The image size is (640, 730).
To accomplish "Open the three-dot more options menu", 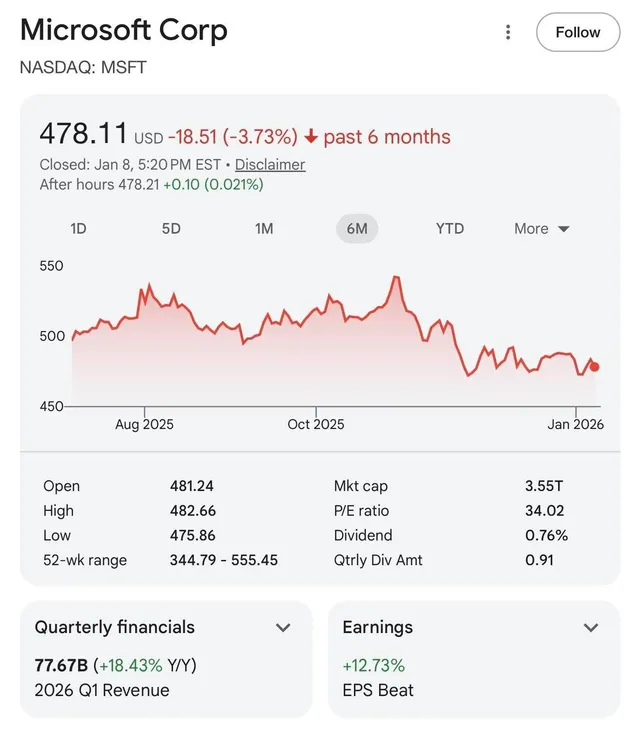I will pos(508,32).
